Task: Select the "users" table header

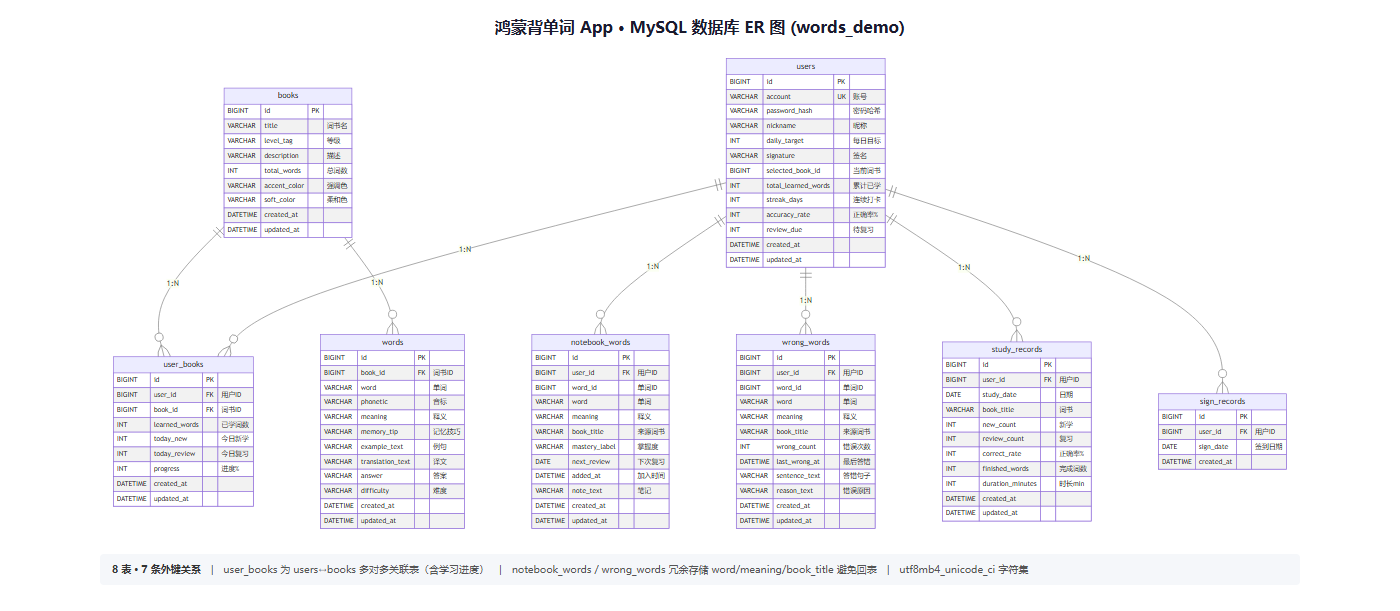Action: coord(806,66)
